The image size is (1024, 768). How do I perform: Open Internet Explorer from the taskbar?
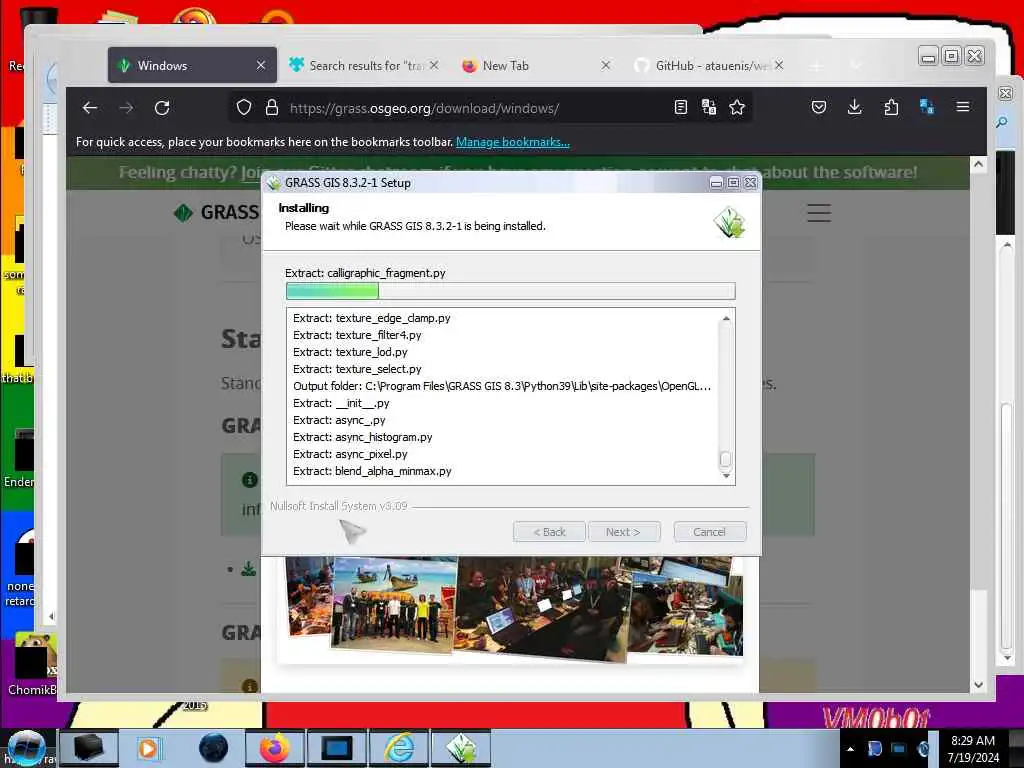398,748
